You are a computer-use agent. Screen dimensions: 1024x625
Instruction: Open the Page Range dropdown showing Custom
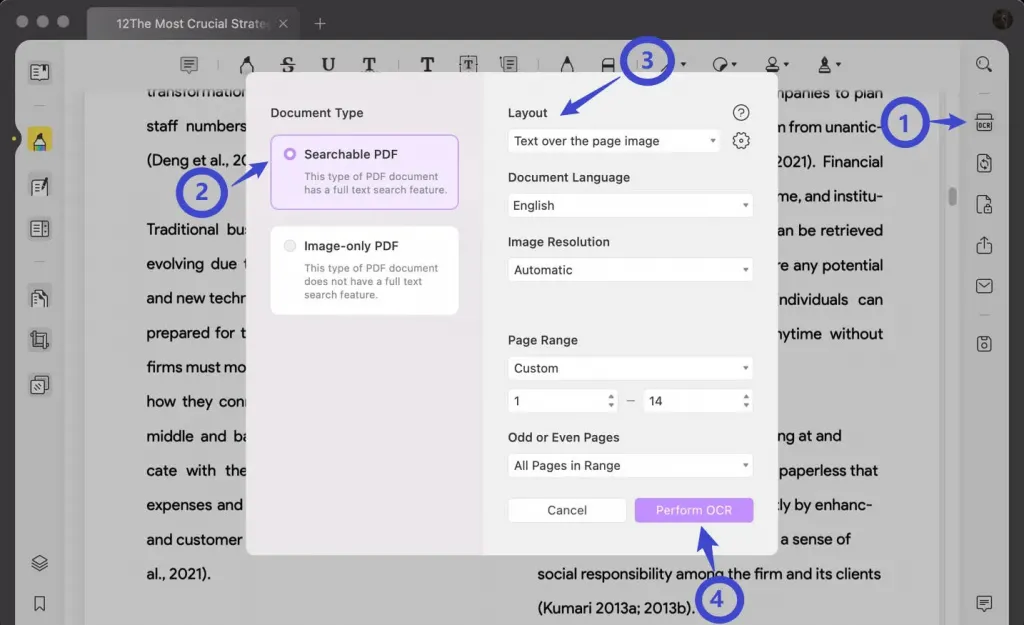[630, 368]
